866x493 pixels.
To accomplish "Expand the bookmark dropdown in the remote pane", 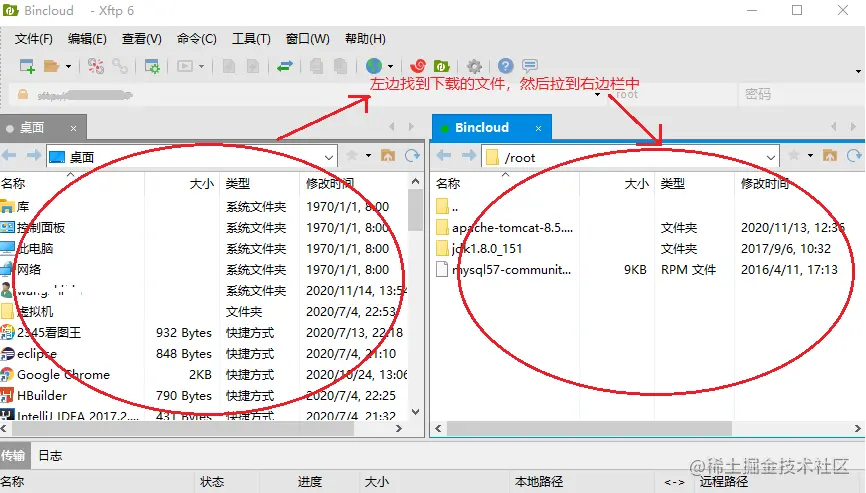I will [x=810, y=156].
